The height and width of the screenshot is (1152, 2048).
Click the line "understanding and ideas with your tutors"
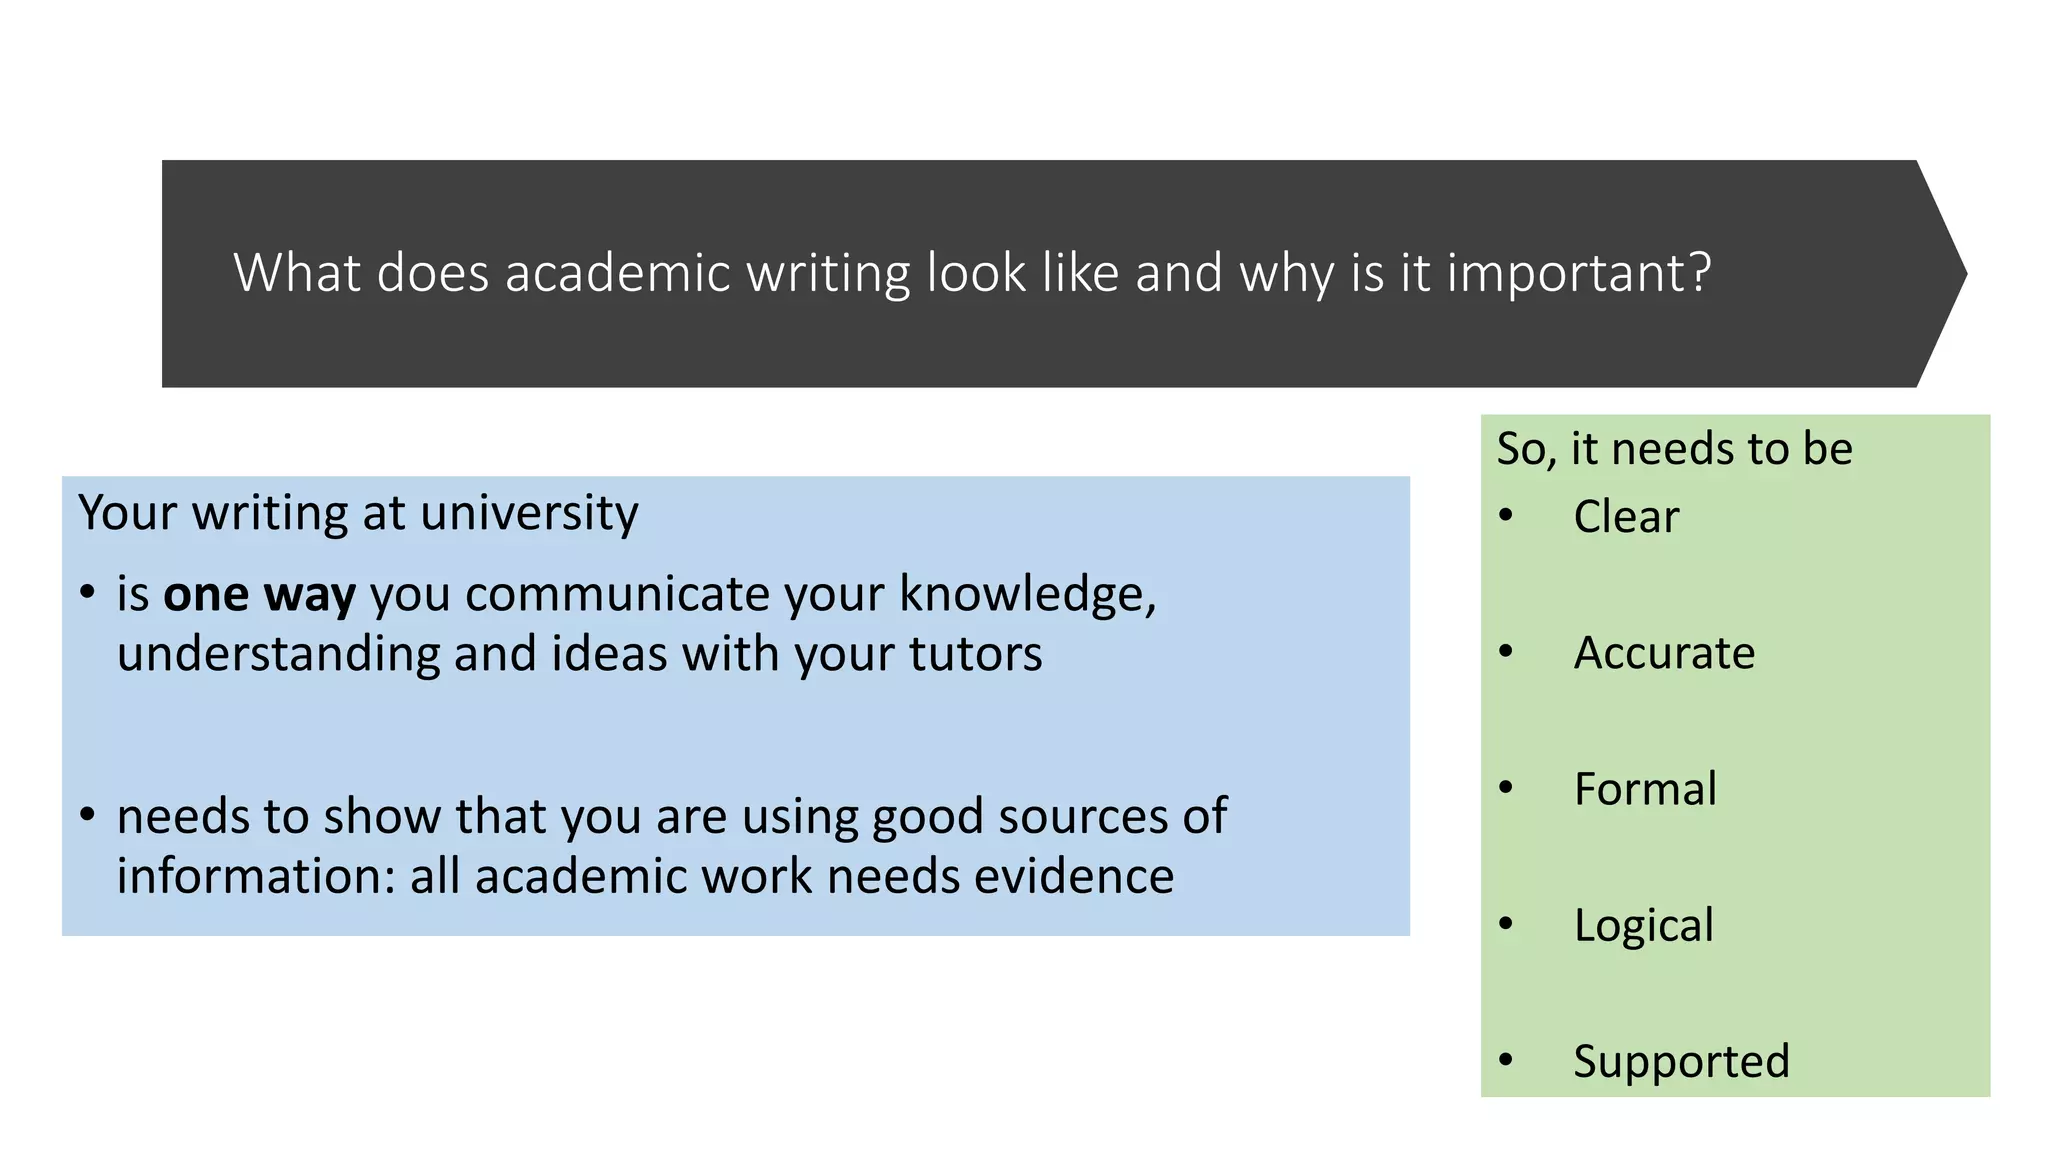click(579, 654)
